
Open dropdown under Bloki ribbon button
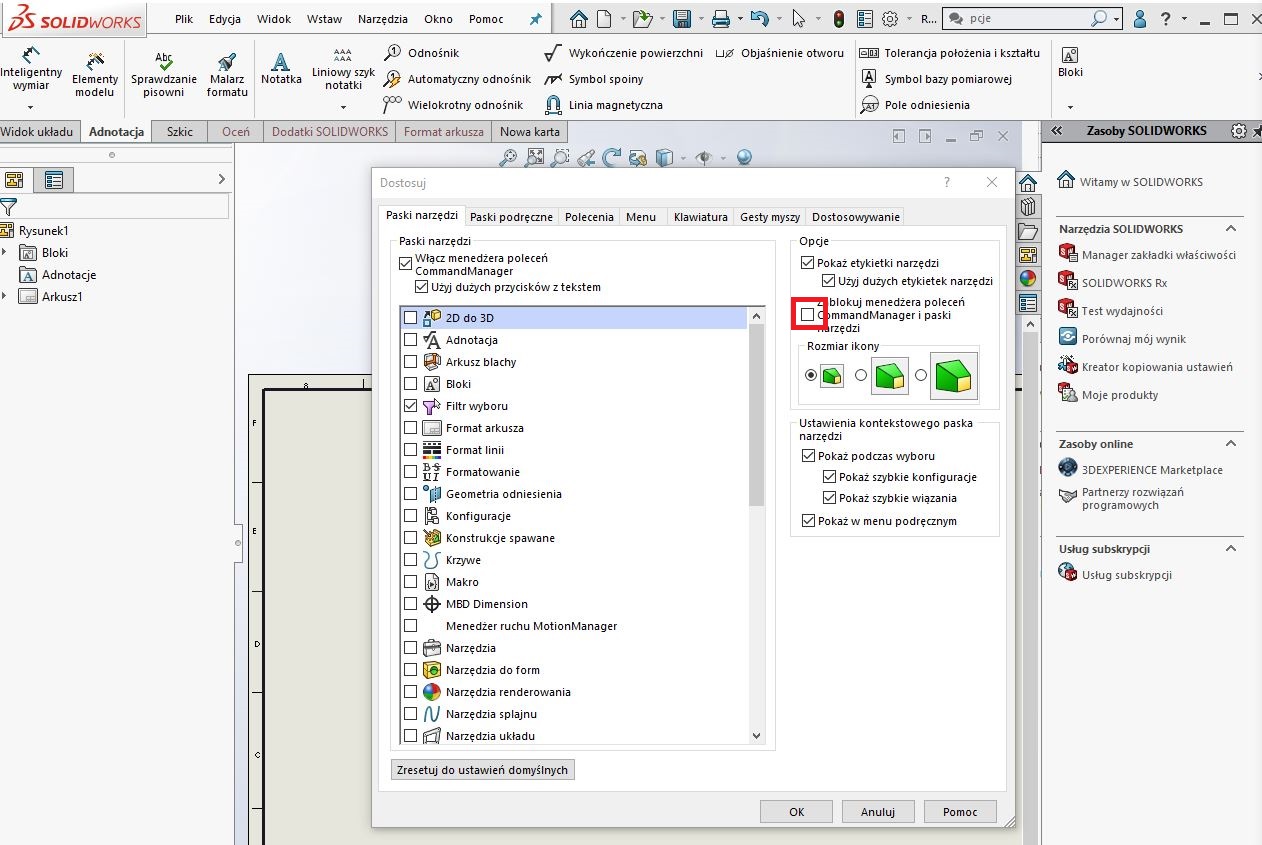(1070, 107)
